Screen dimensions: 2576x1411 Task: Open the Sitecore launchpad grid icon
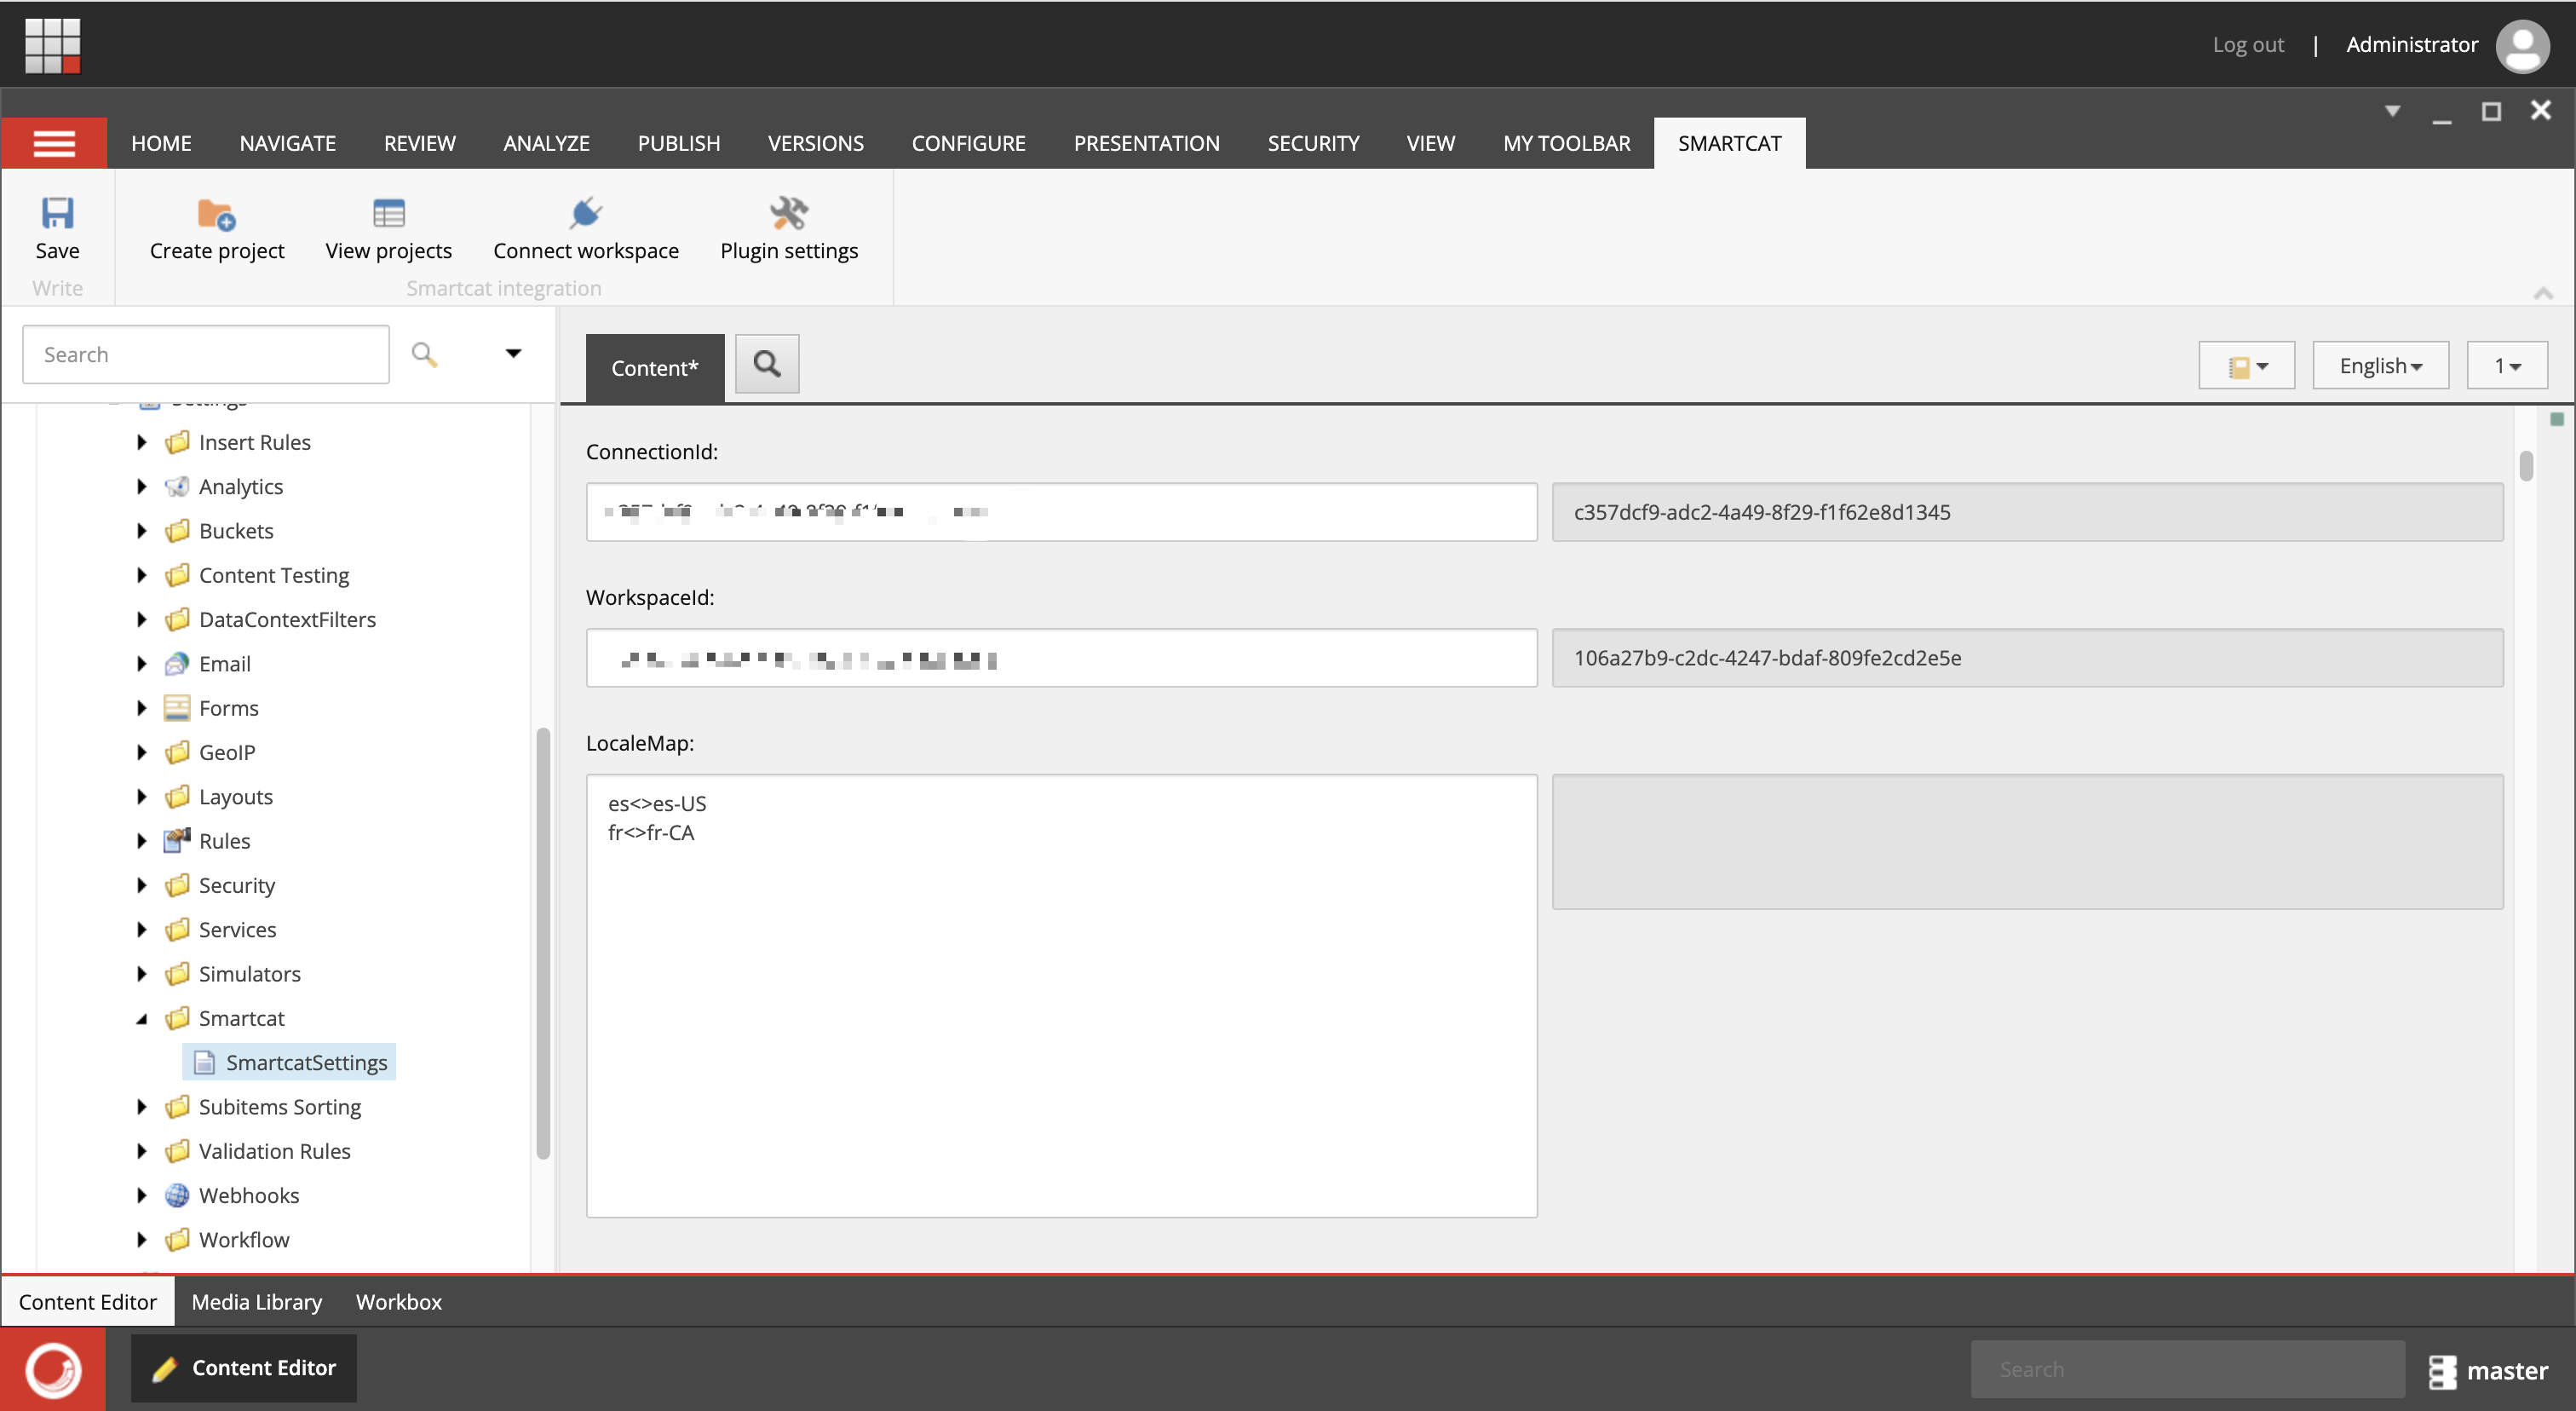(x=52, y=45)
